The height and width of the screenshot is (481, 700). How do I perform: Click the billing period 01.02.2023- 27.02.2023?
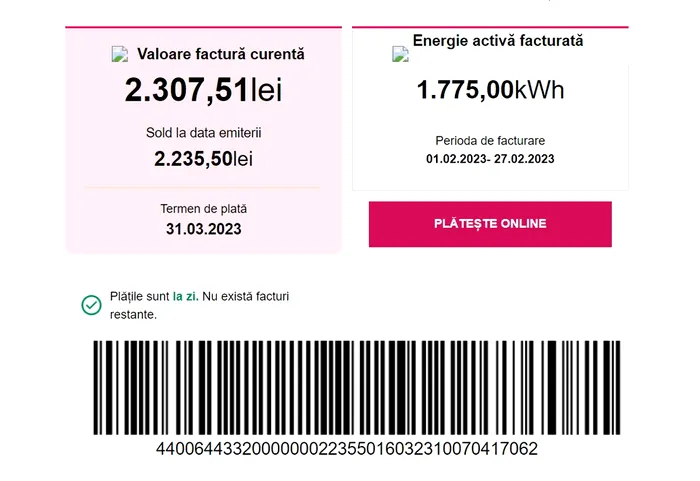[x=490, y=159]
